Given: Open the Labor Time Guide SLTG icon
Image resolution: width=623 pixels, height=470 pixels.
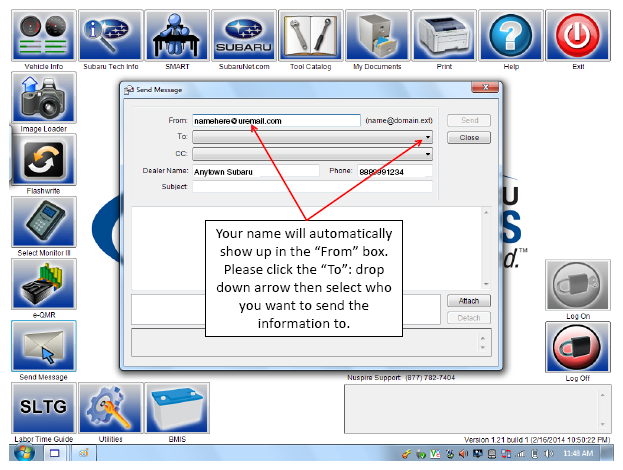Looking at the screenshot, I should [44, 408].
